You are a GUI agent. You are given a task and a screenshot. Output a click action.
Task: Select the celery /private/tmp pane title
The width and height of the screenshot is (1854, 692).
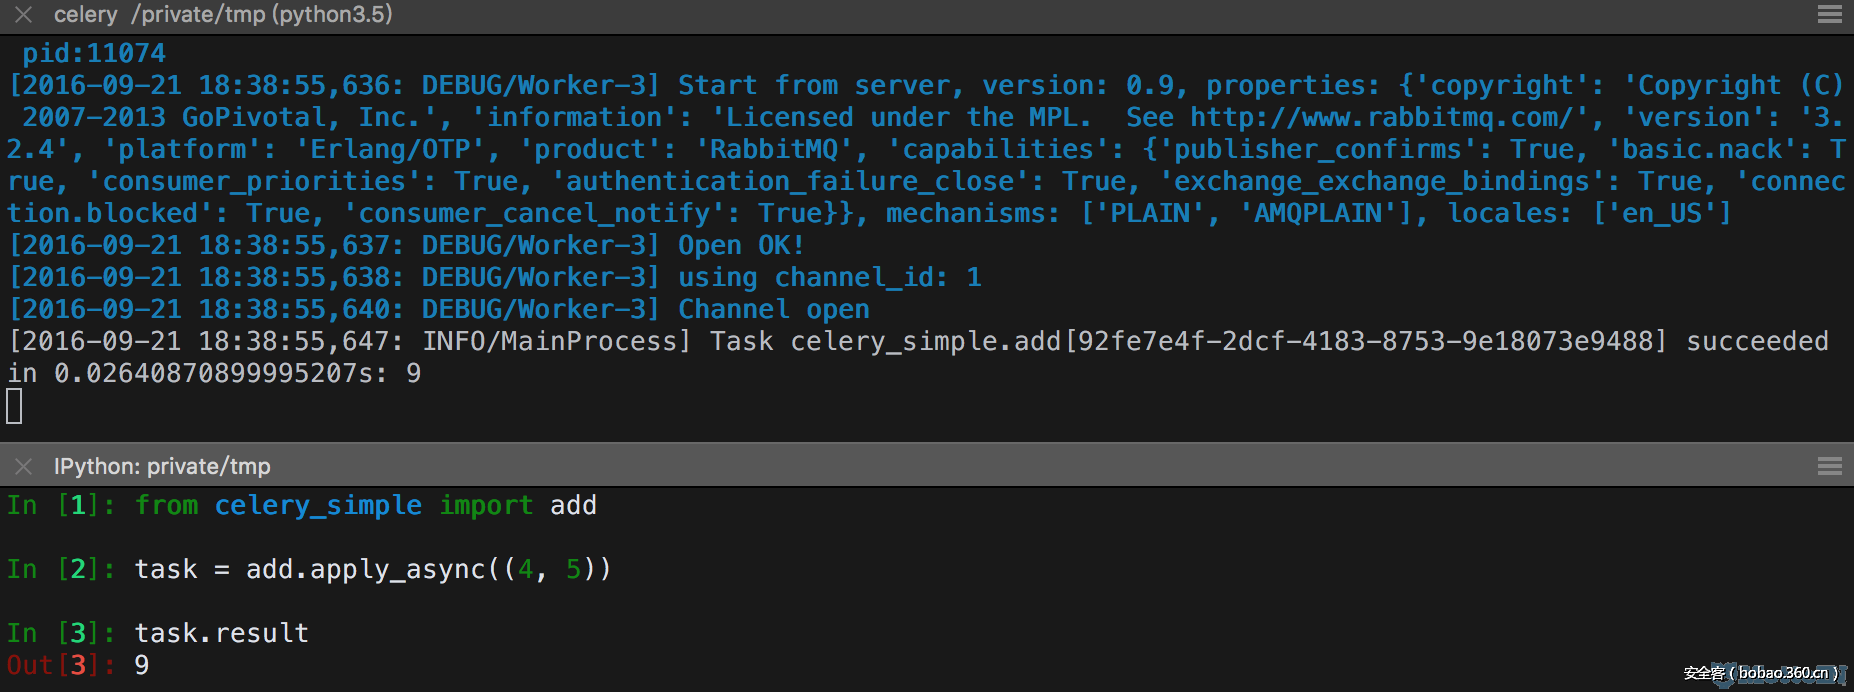tap(222, 15)
